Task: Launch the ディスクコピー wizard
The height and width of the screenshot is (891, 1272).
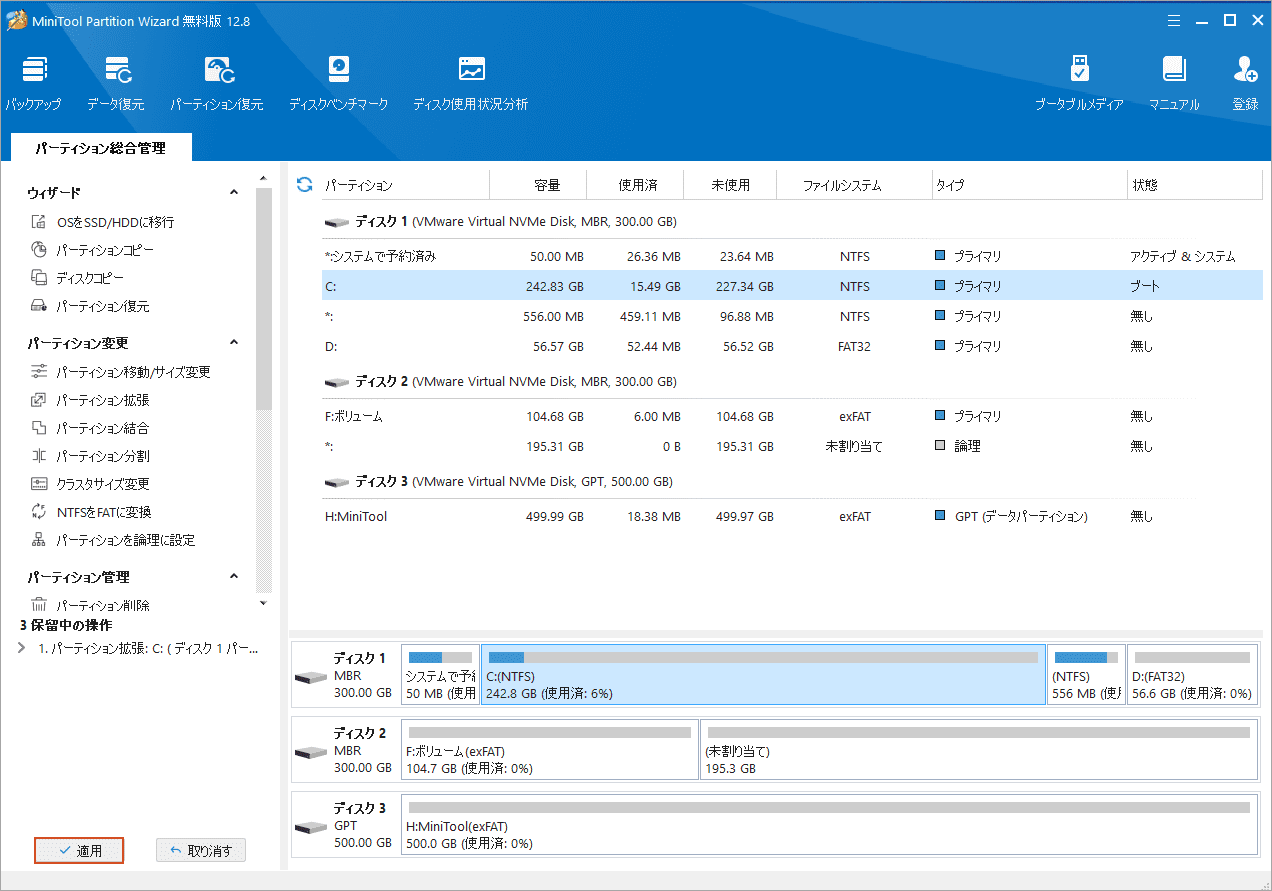Action: pos(77,278)
